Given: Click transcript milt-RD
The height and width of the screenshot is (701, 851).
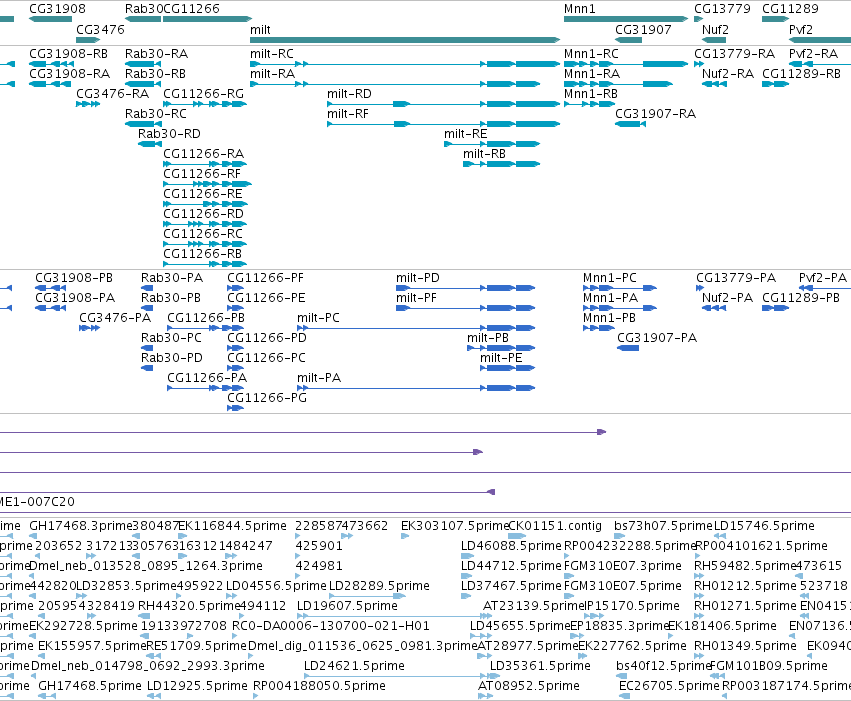Looking at the screenshot, I should [x=443, y=104].
